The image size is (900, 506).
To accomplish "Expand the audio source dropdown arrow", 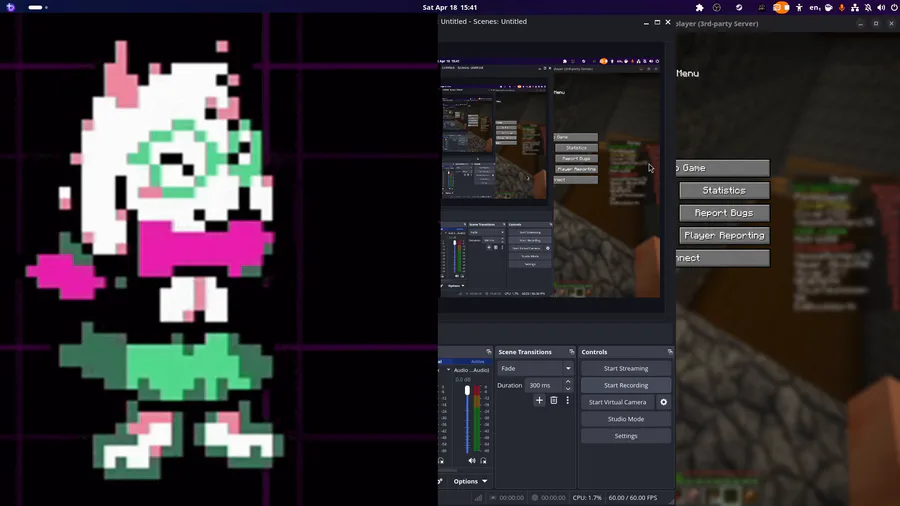I will point(449,370).
